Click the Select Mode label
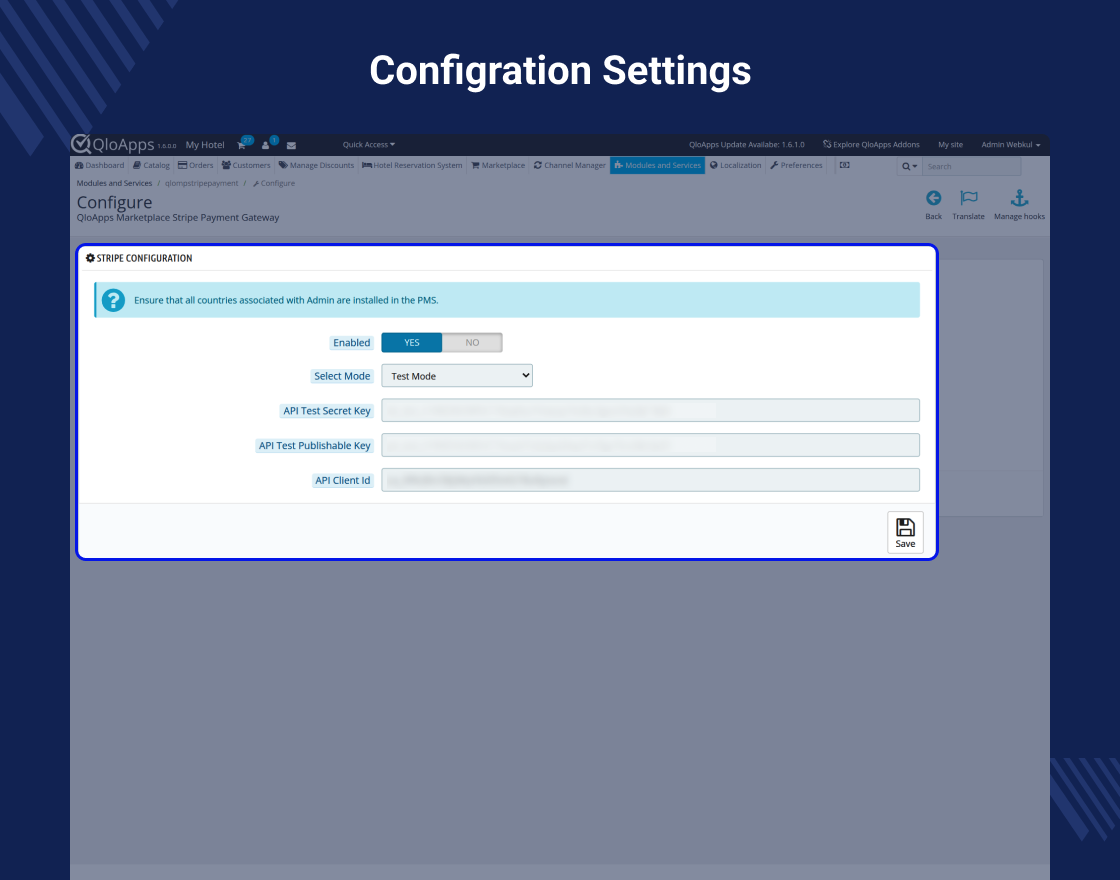 tap(342, 376)
